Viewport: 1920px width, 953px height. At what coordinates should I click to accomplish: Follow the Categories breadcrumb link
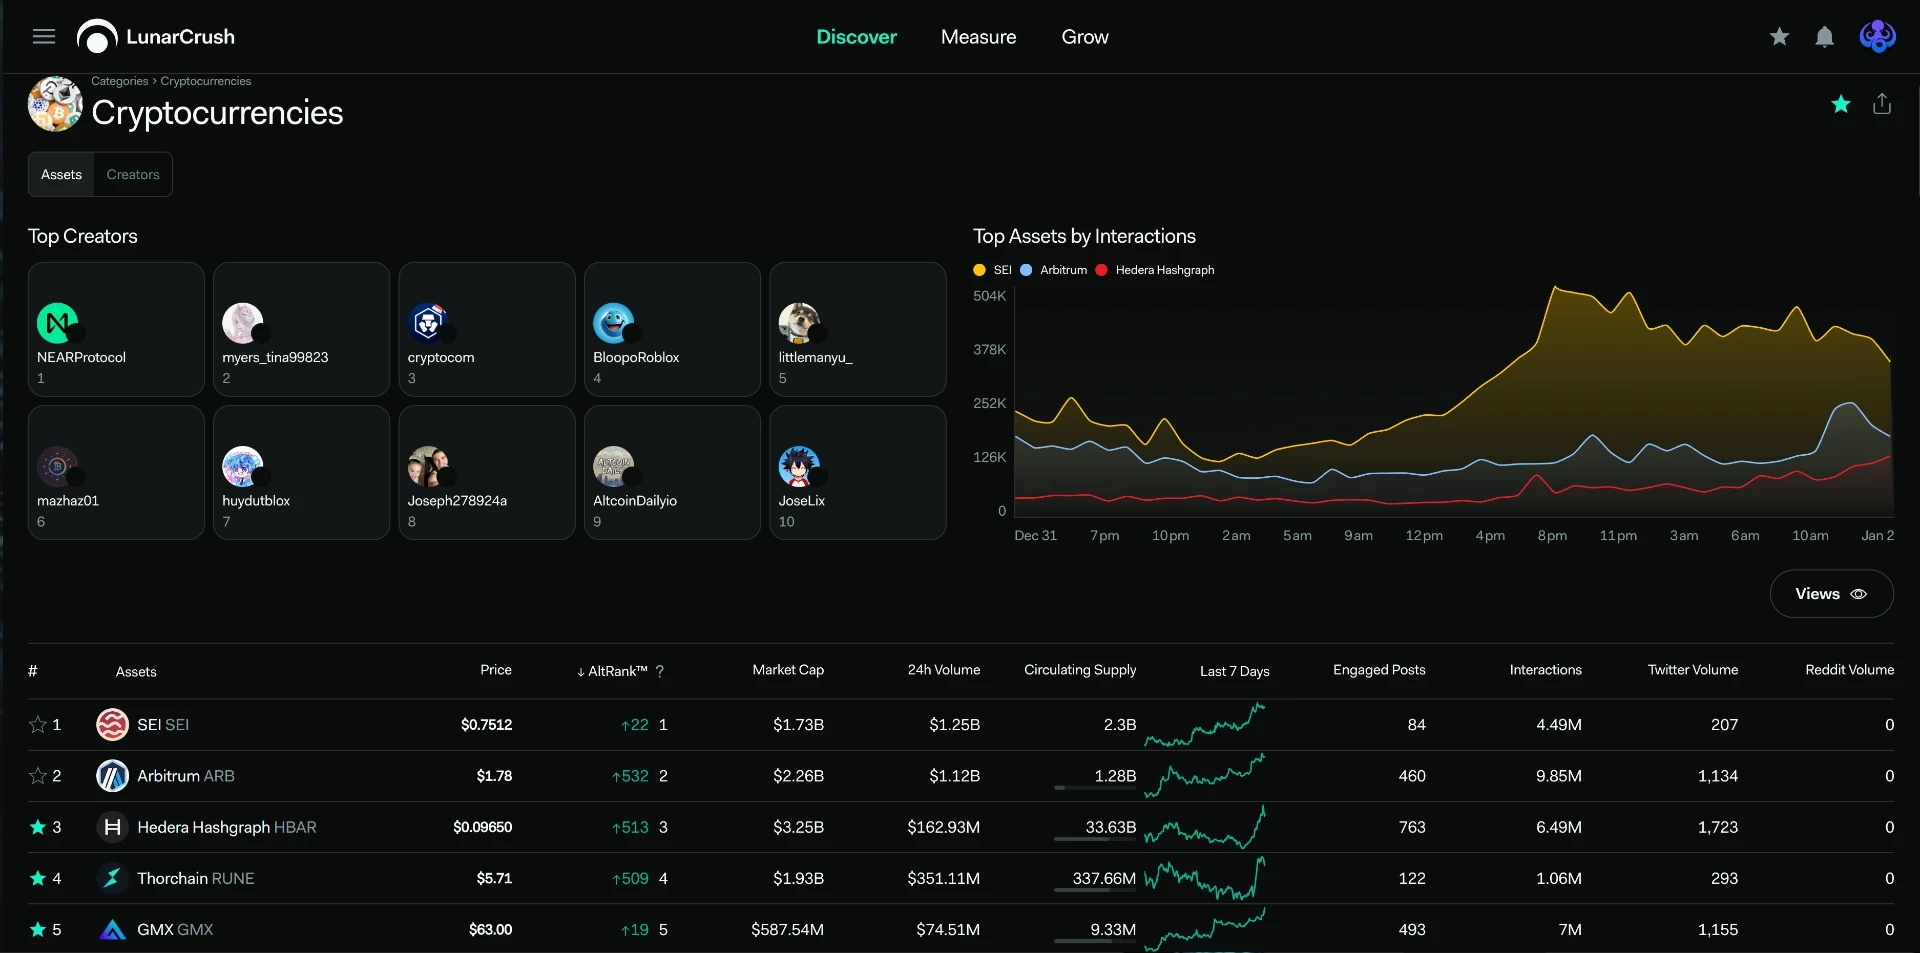[119, 81]
